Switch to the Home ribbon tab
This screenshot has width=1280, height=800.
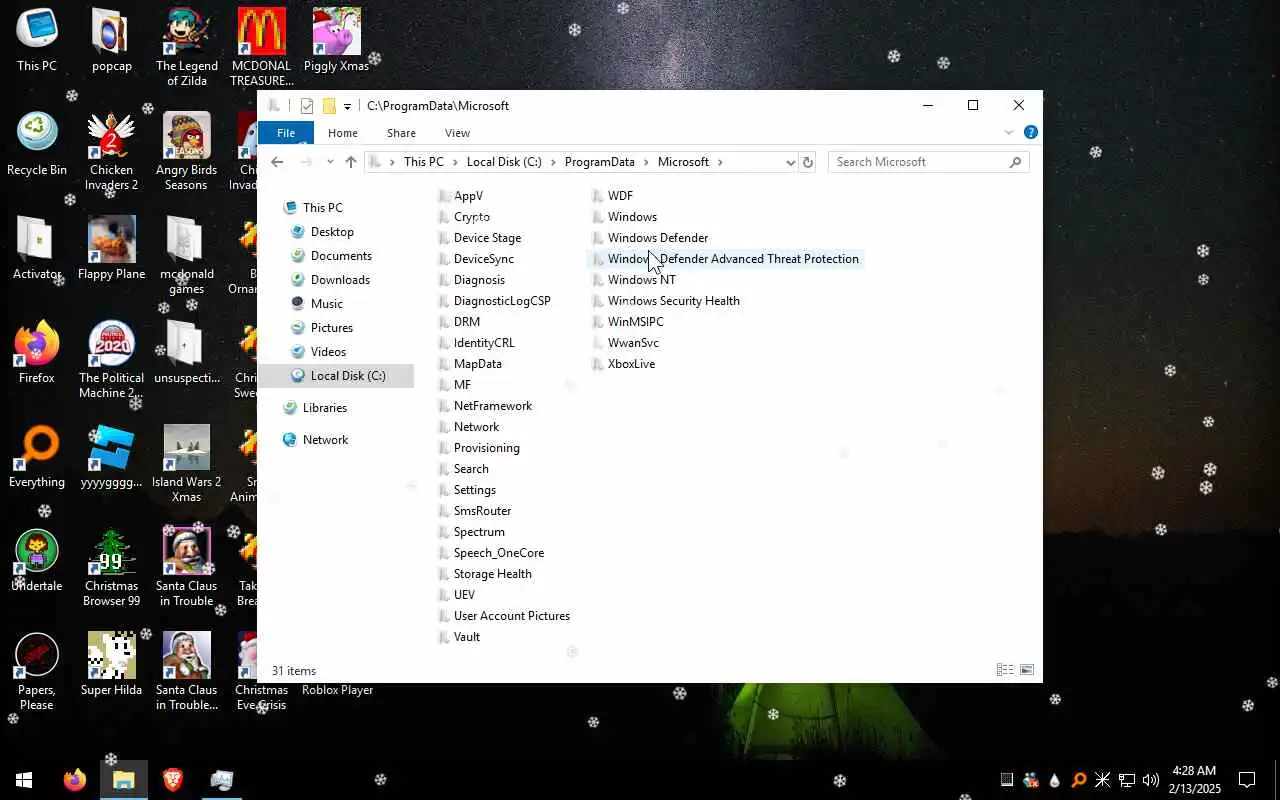(x=343, y=133)
